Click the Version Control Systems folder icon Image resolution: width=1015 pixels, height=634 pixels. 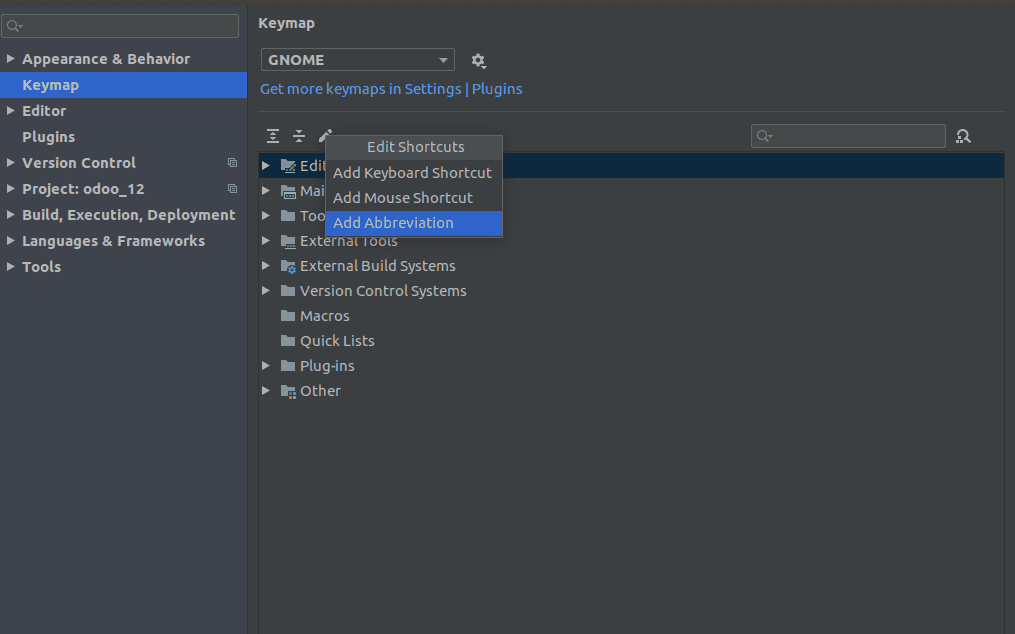[x=288, y=291]
